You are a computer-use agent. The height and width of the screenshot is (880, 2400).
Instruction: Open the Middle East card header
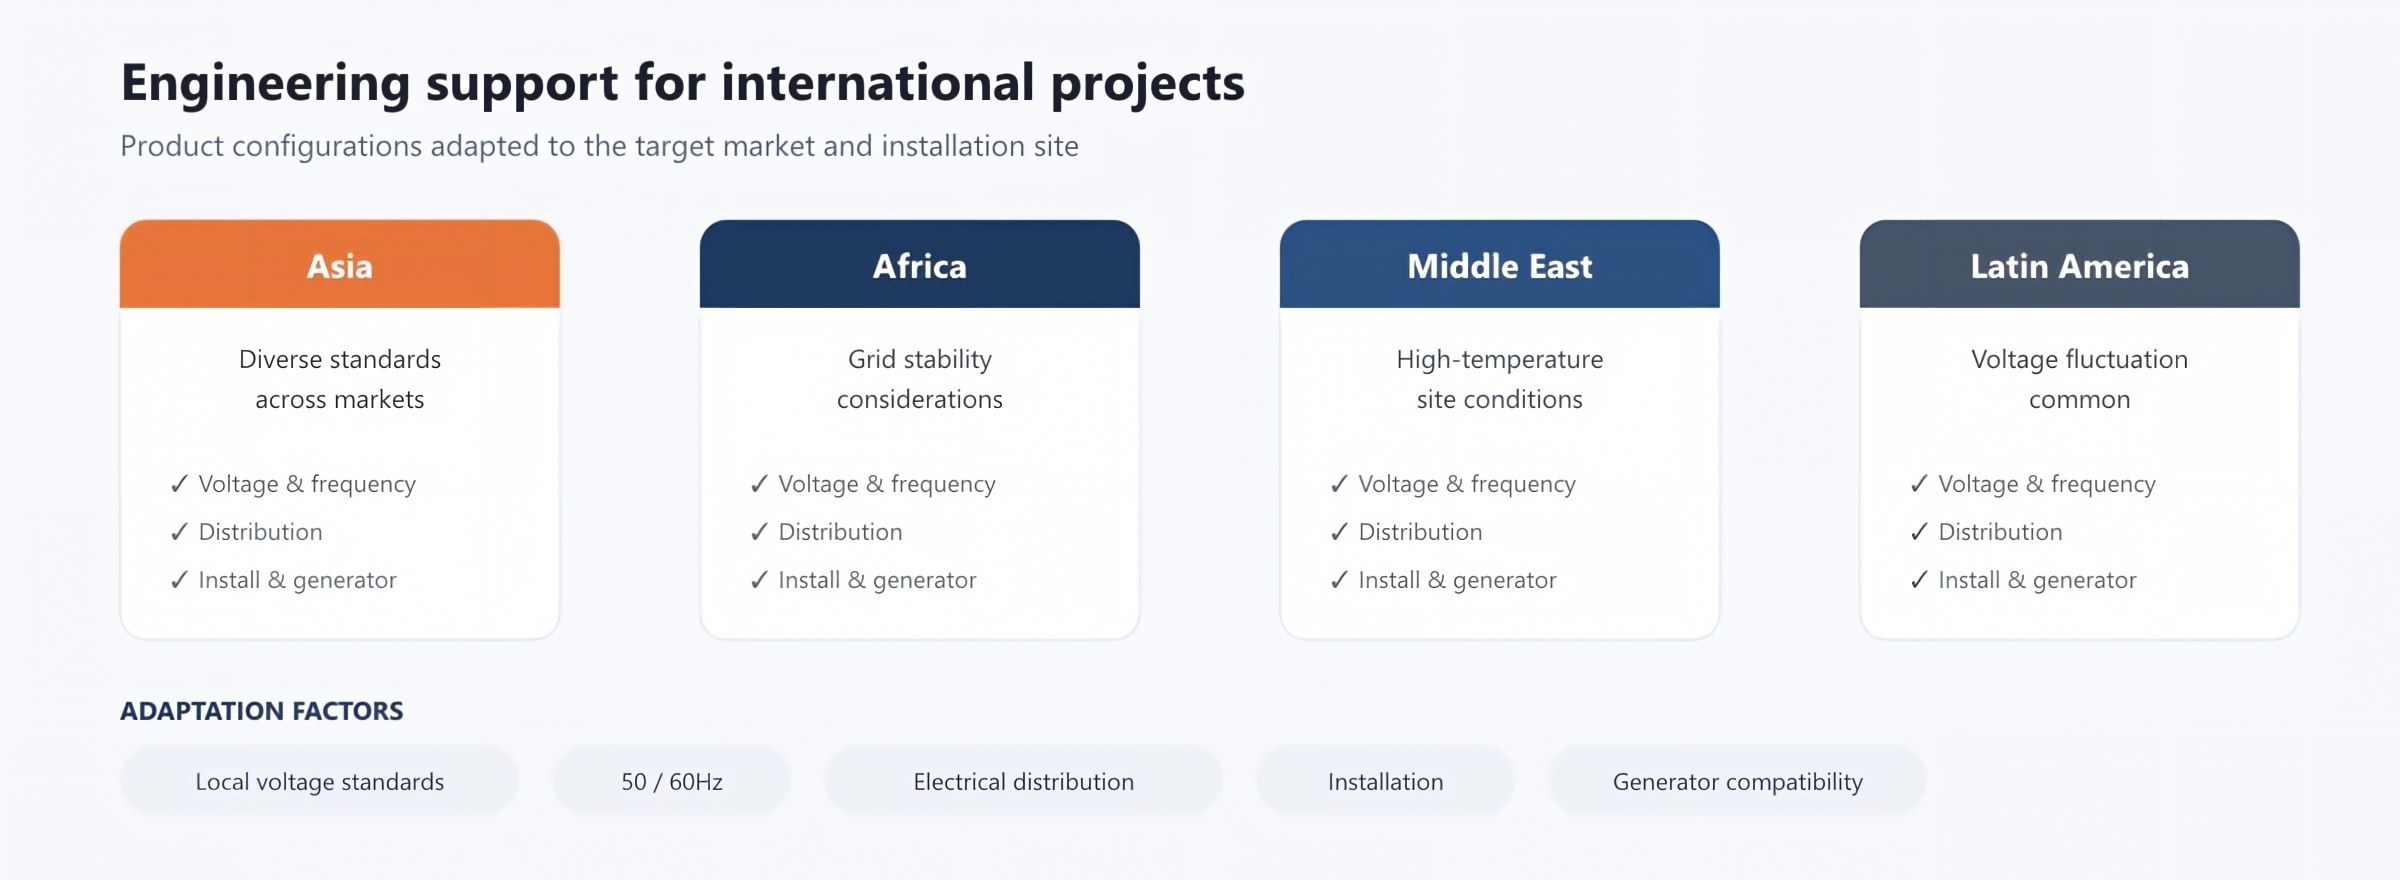point(1500,264)
